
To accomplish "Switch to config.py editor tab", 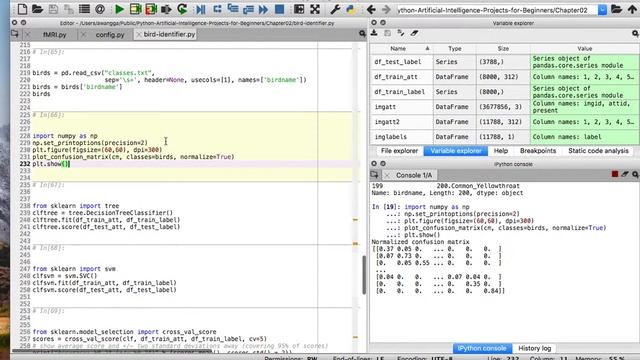I will click(110, 35).
